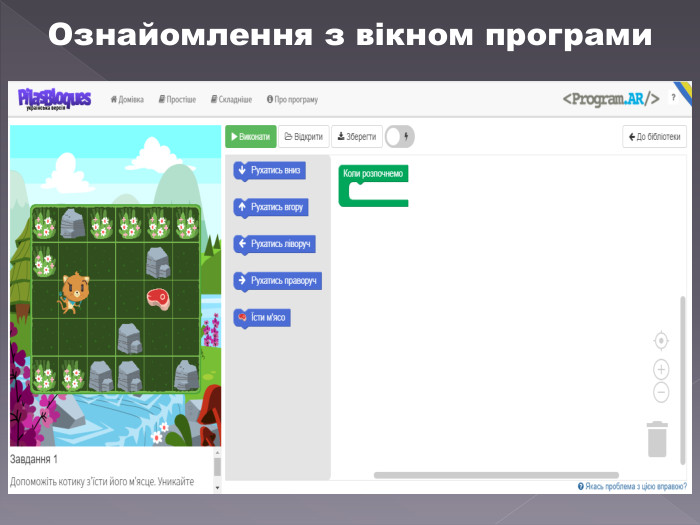Select the Рухатись вгору block

point(271,208)
